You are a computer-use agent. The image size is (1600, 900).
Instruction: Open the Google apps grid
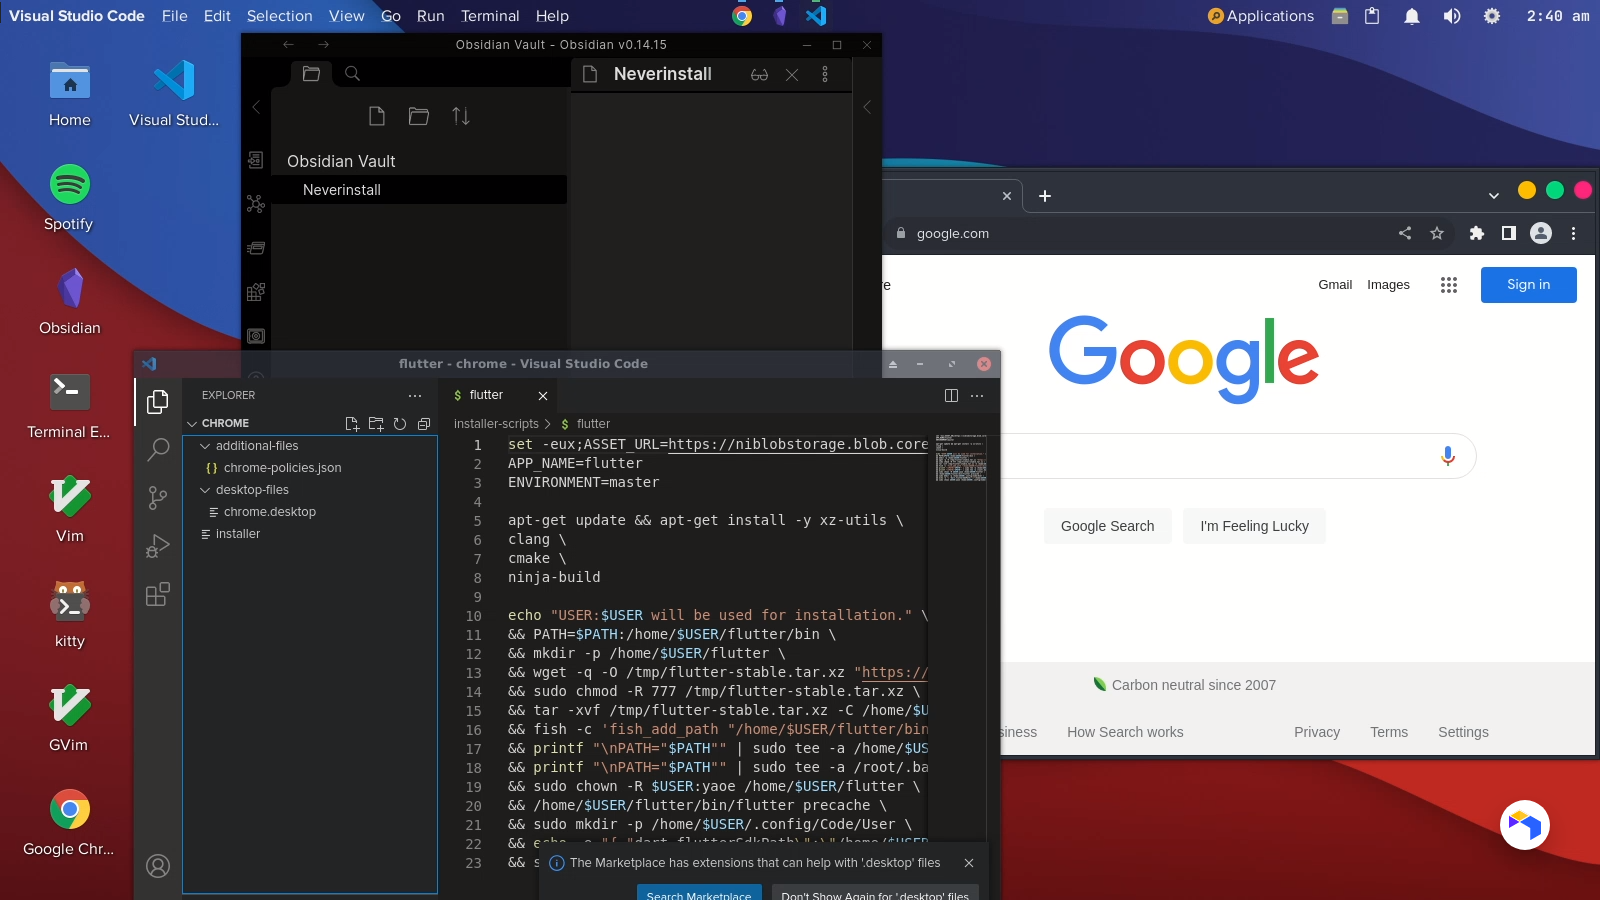pos(1449,285)
